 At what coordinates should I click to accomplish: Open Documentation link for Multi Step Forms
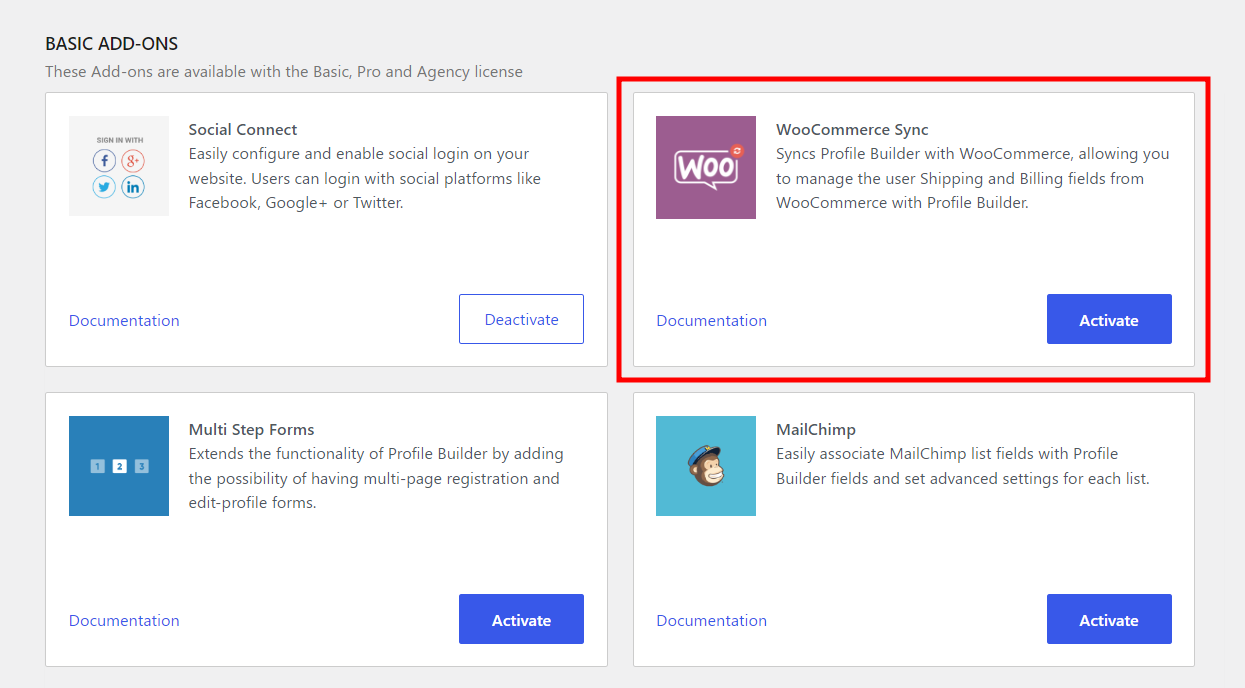(124, 621)
